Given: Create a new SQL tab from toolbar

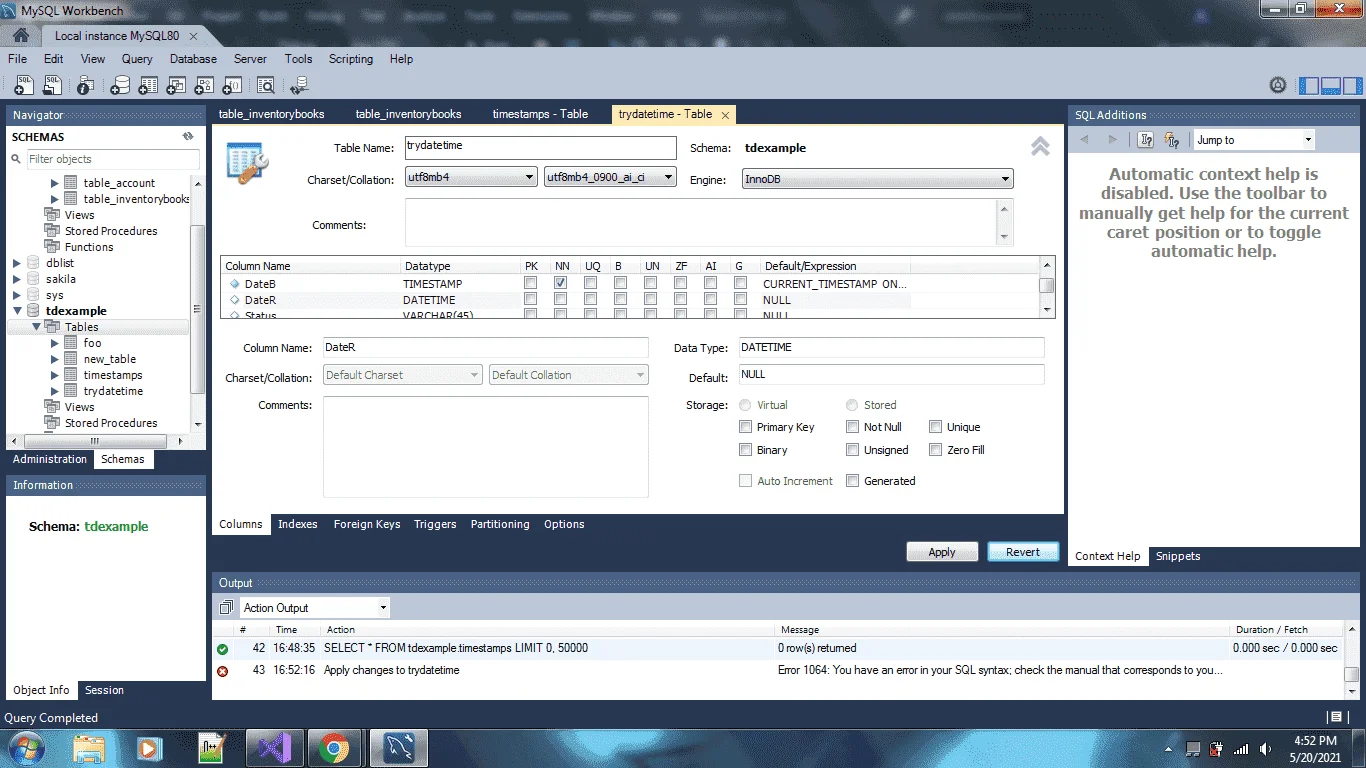Looking at the screenshot, I should [x=23, y=86].
